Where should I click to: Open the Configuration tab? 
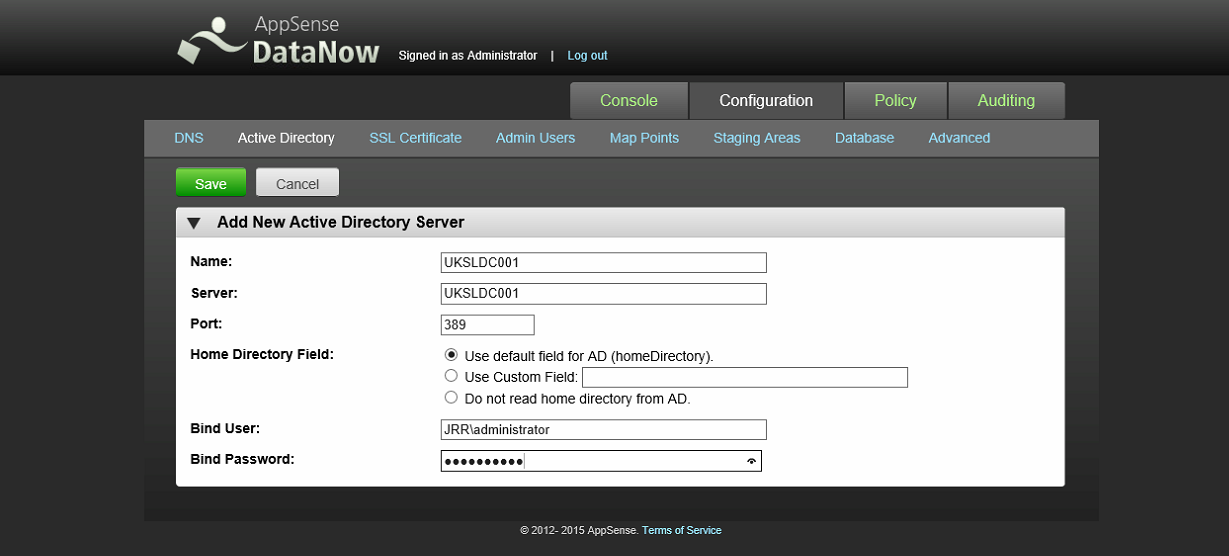[x=766, y=101]
